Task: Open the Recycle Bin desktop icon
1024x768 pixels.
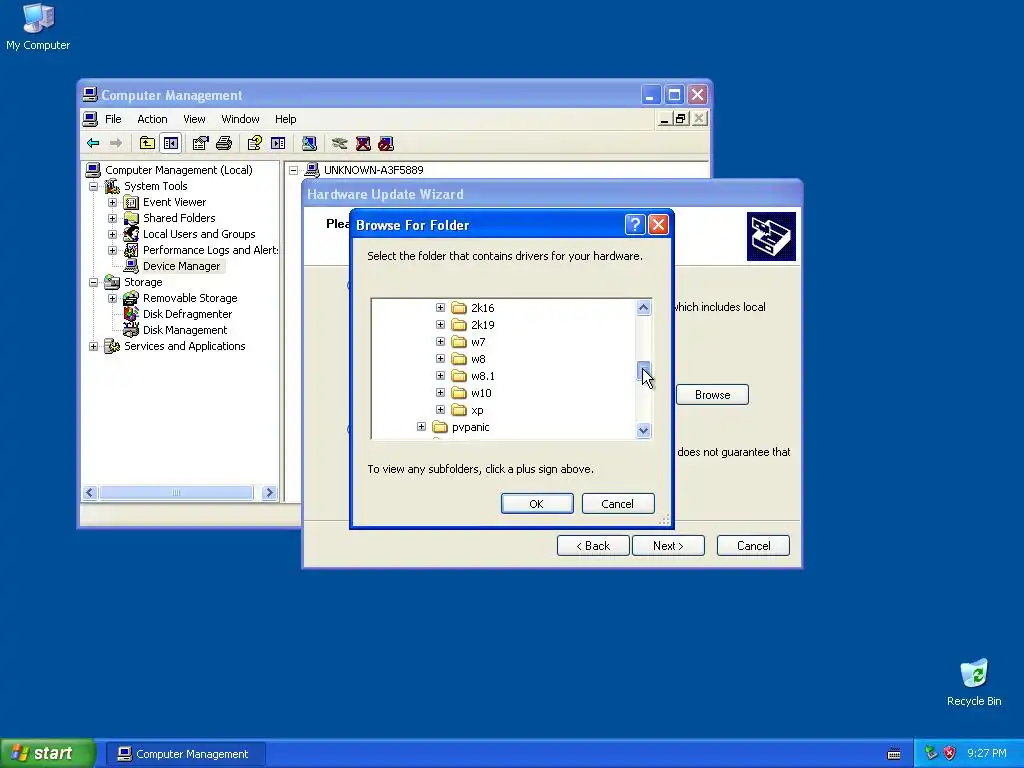Action: 974,683
